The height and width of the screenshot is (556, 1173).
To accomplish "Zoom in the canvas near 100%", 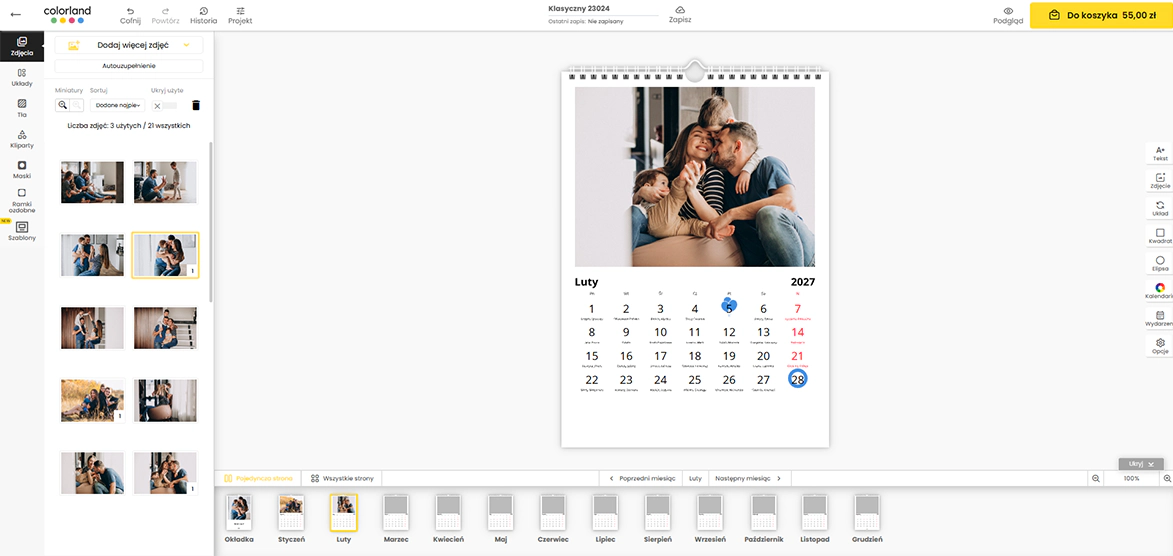I will pos(1166,477).
